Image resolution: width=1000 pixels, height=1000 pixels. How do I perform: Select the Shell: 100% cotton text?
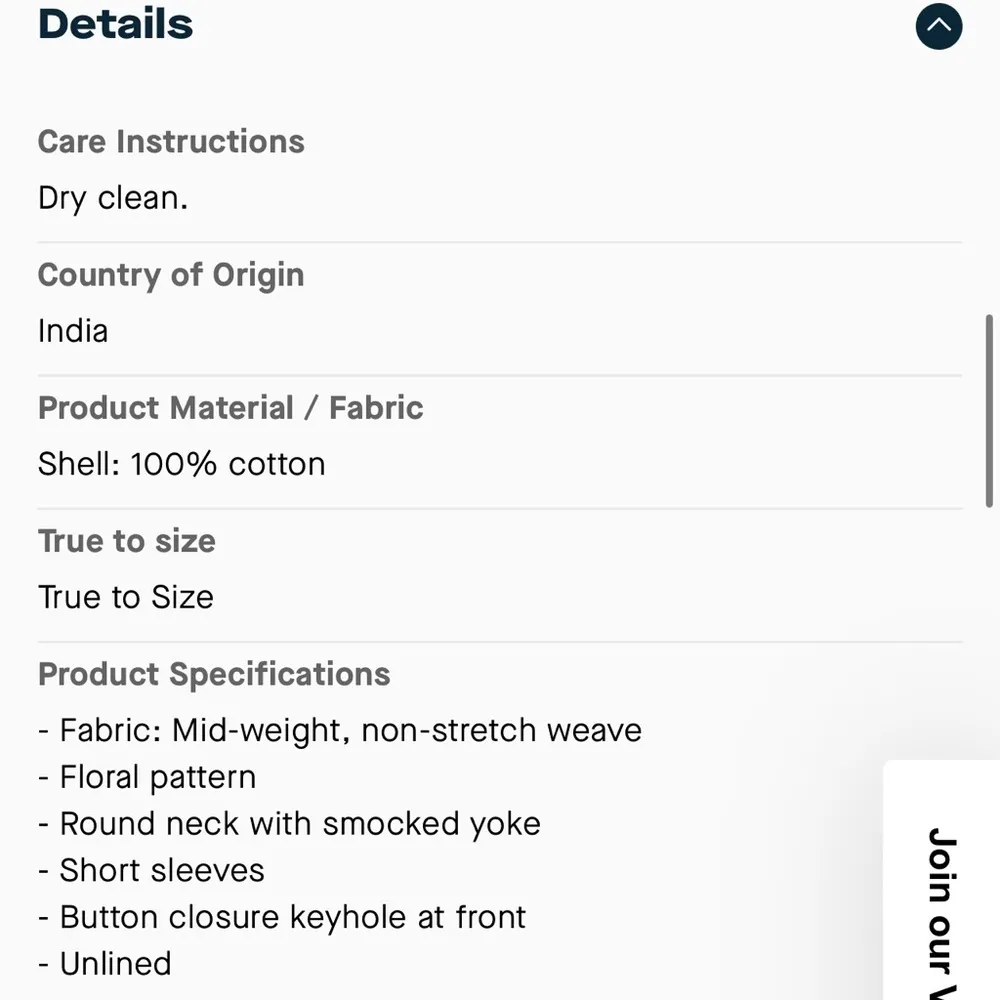click(182, 464)
